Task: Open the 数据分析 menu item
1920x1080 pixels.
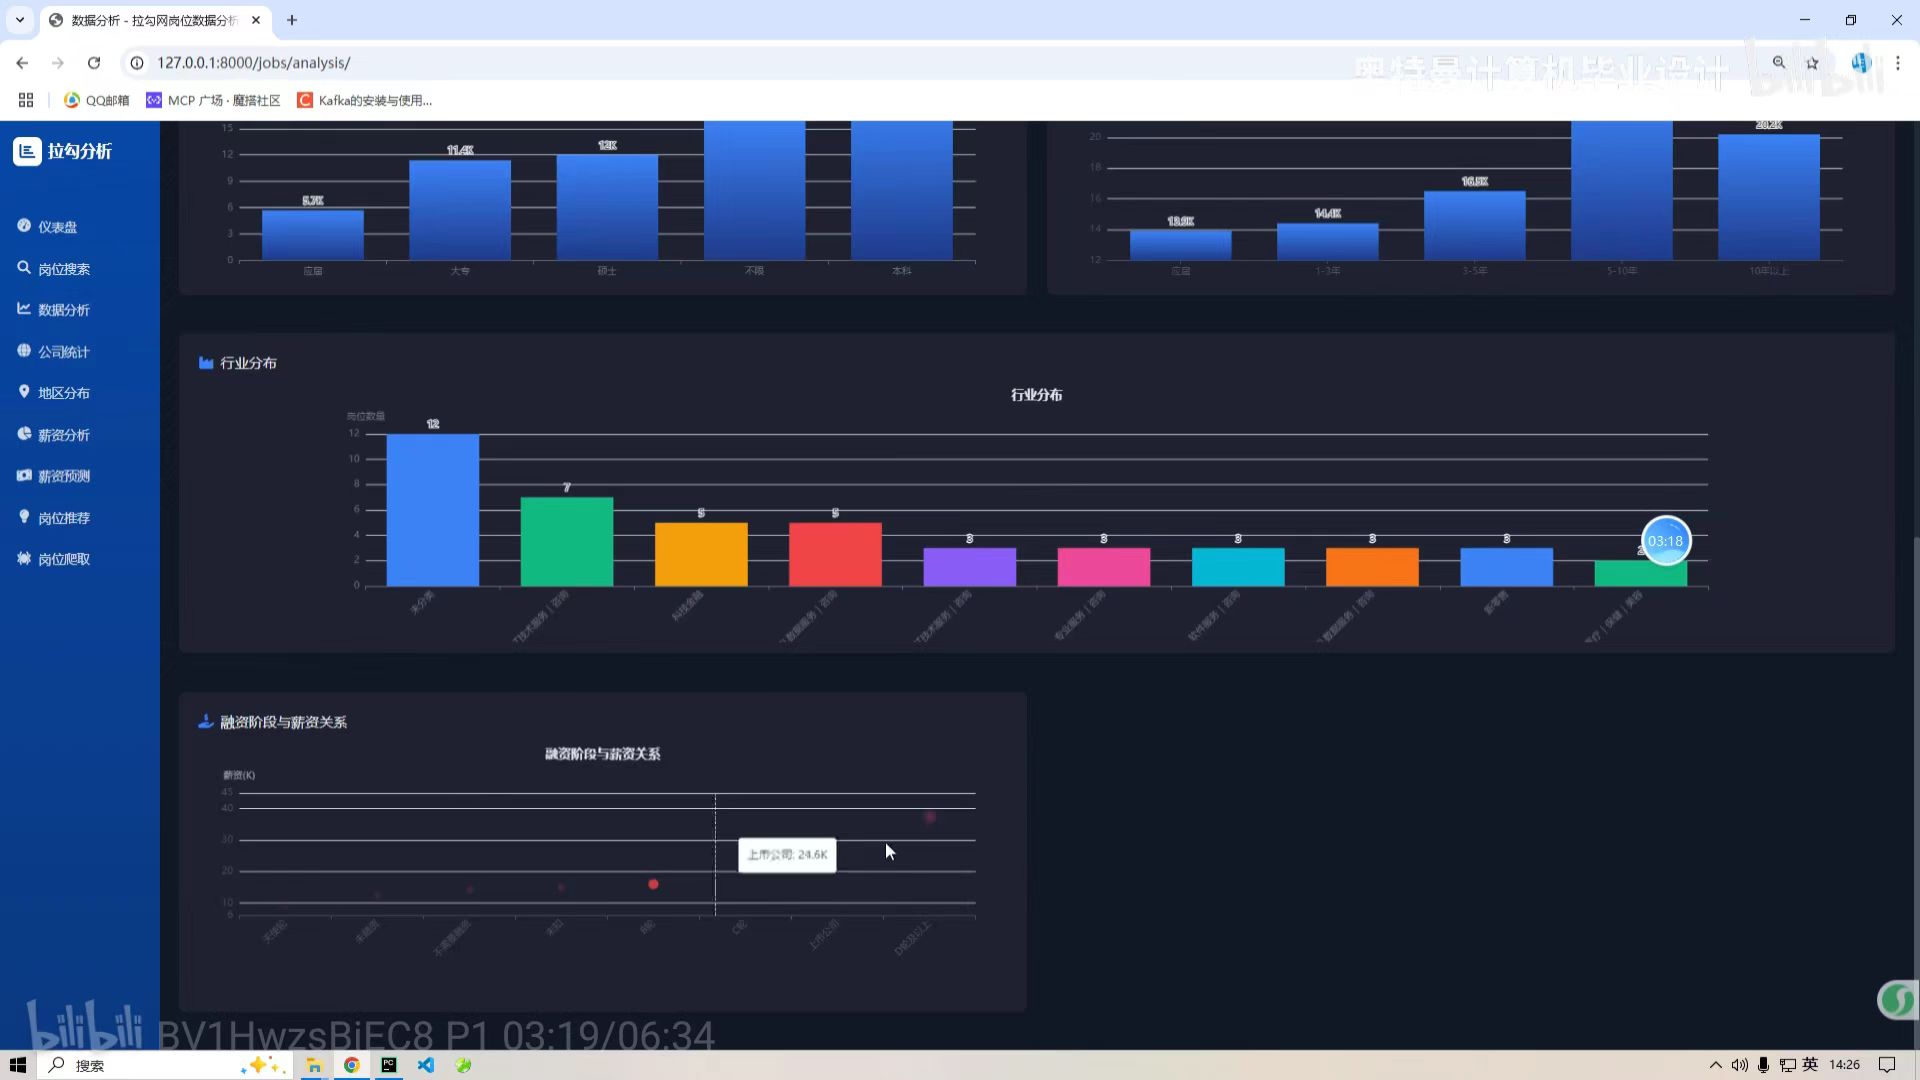Action: 63,310
